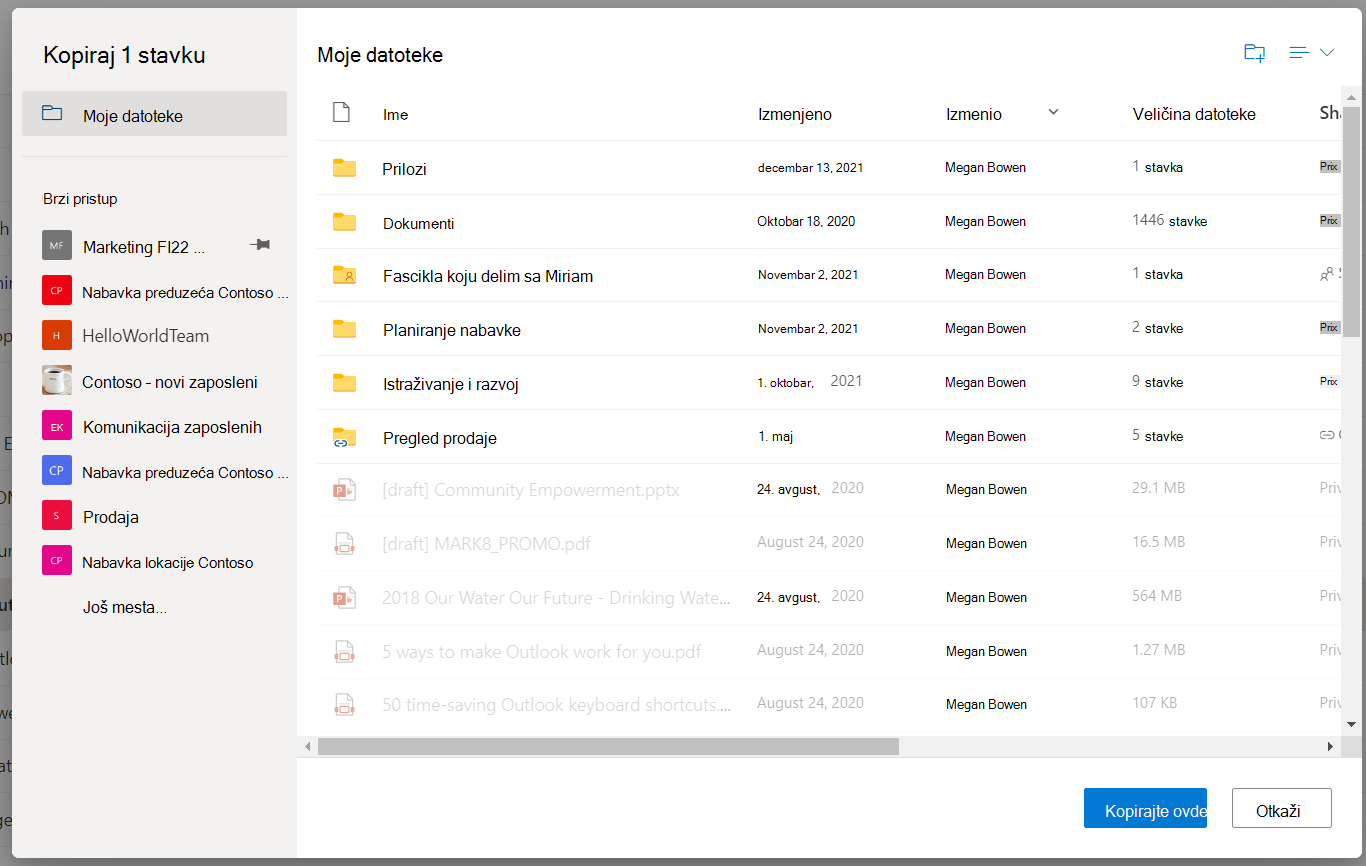Click the vertical scrollbar down arrow
Viewport: 1366px width, 866px height.
tap(1351, 723)
